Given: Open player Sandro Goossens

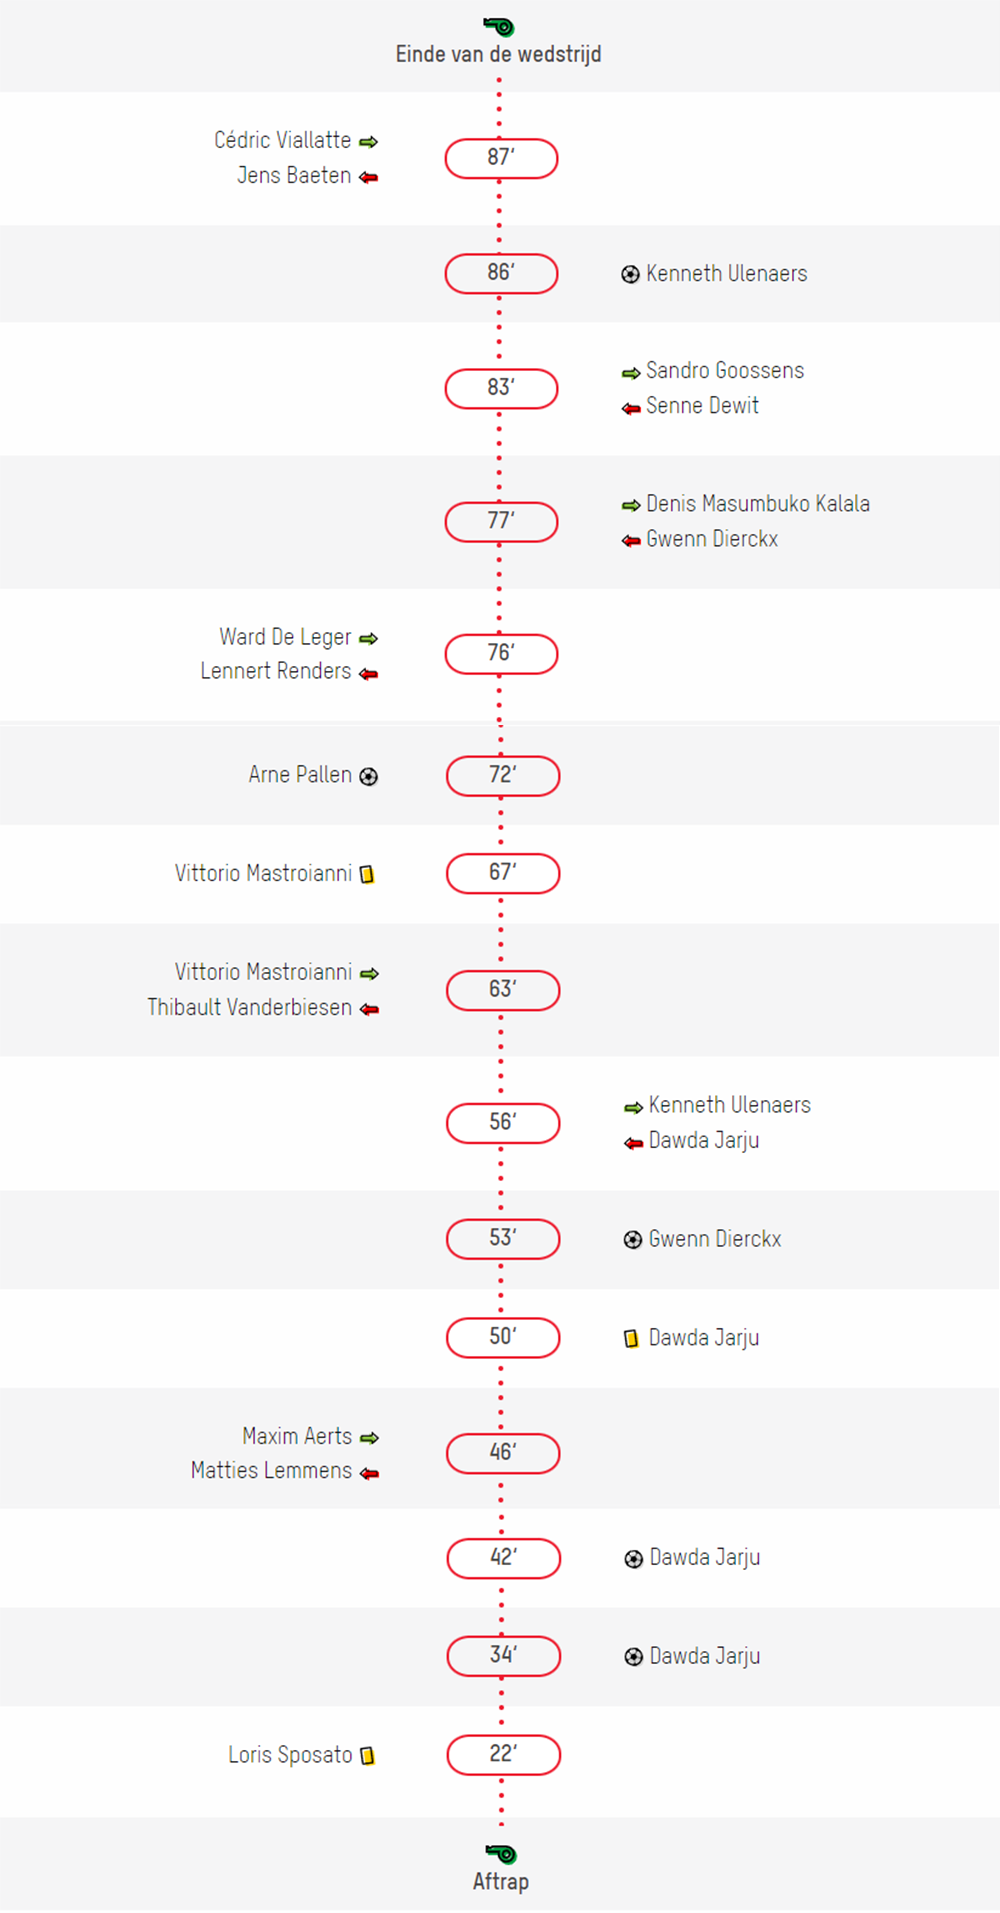Looking at the screenshot, I should coord(725,370).
